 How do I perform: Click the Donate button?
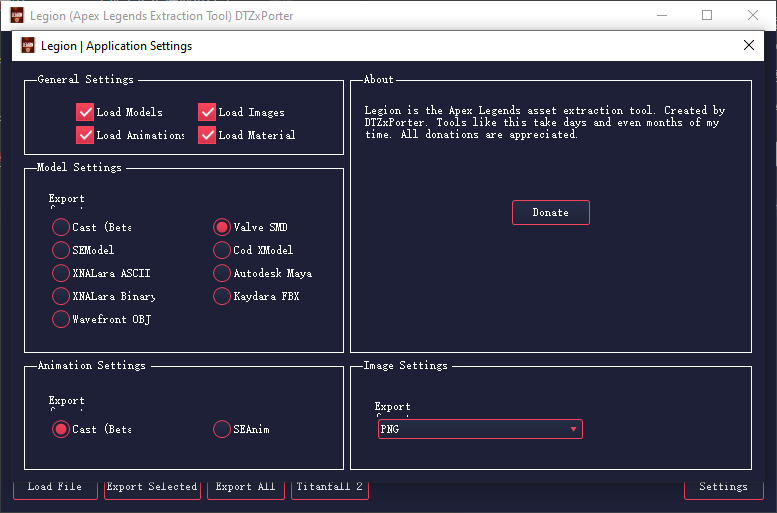pos(551,213)
